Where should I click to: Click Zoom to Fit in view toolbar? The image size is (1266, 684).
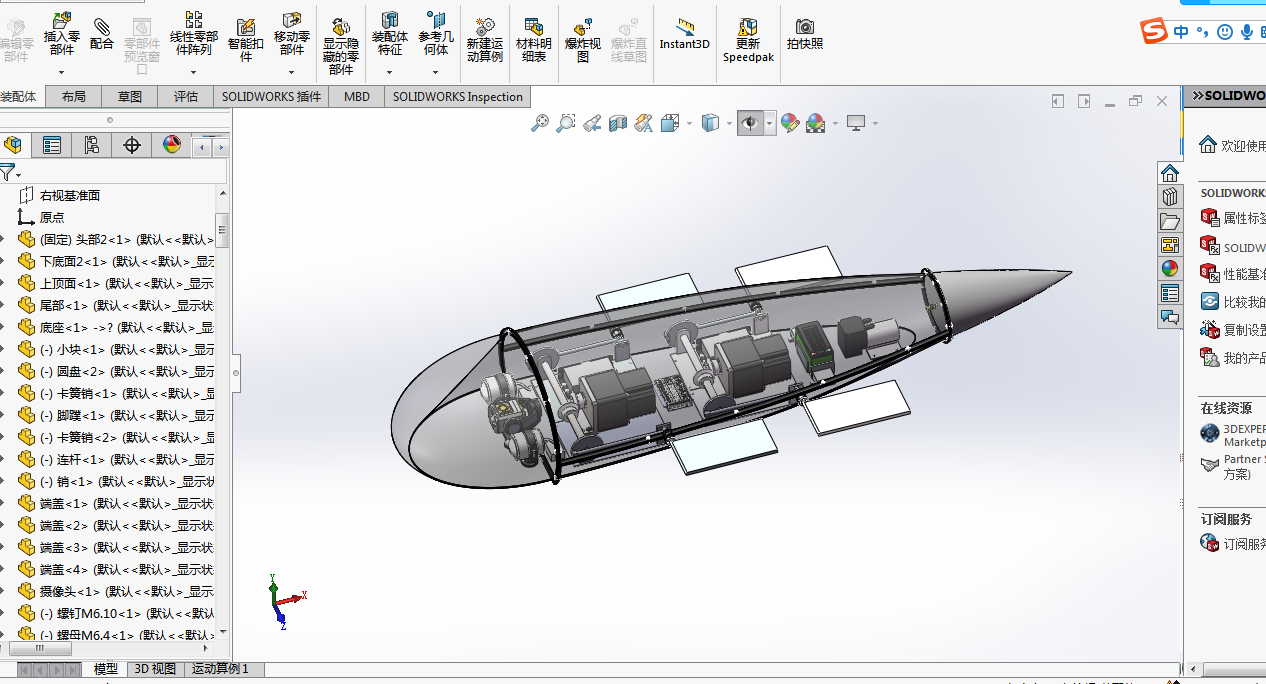(x=540, y=123)
